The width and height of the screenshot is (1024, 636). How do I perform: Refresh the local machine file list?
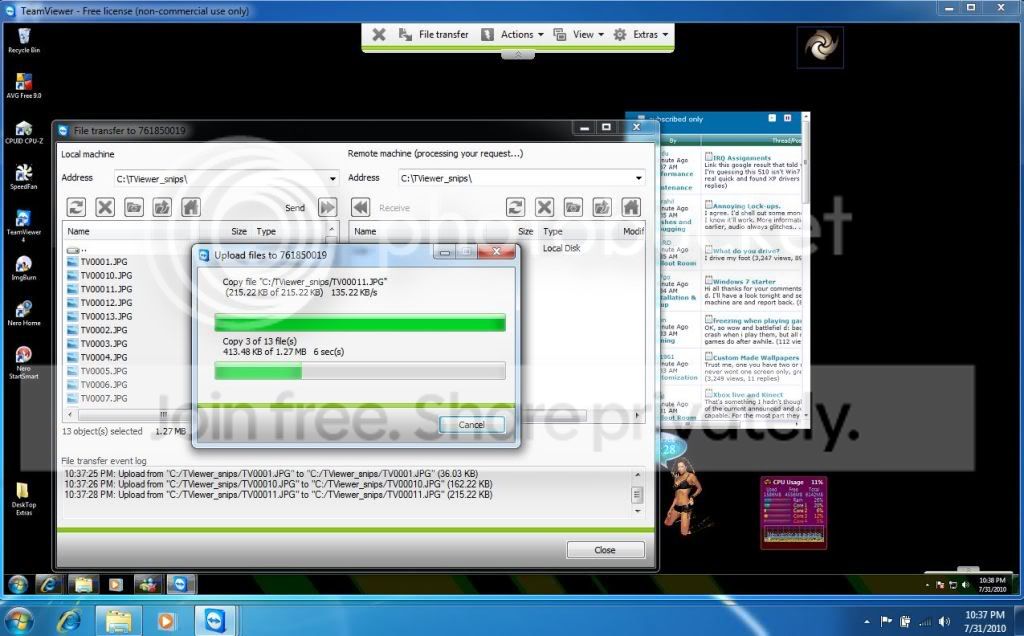(x=76, y=208)
